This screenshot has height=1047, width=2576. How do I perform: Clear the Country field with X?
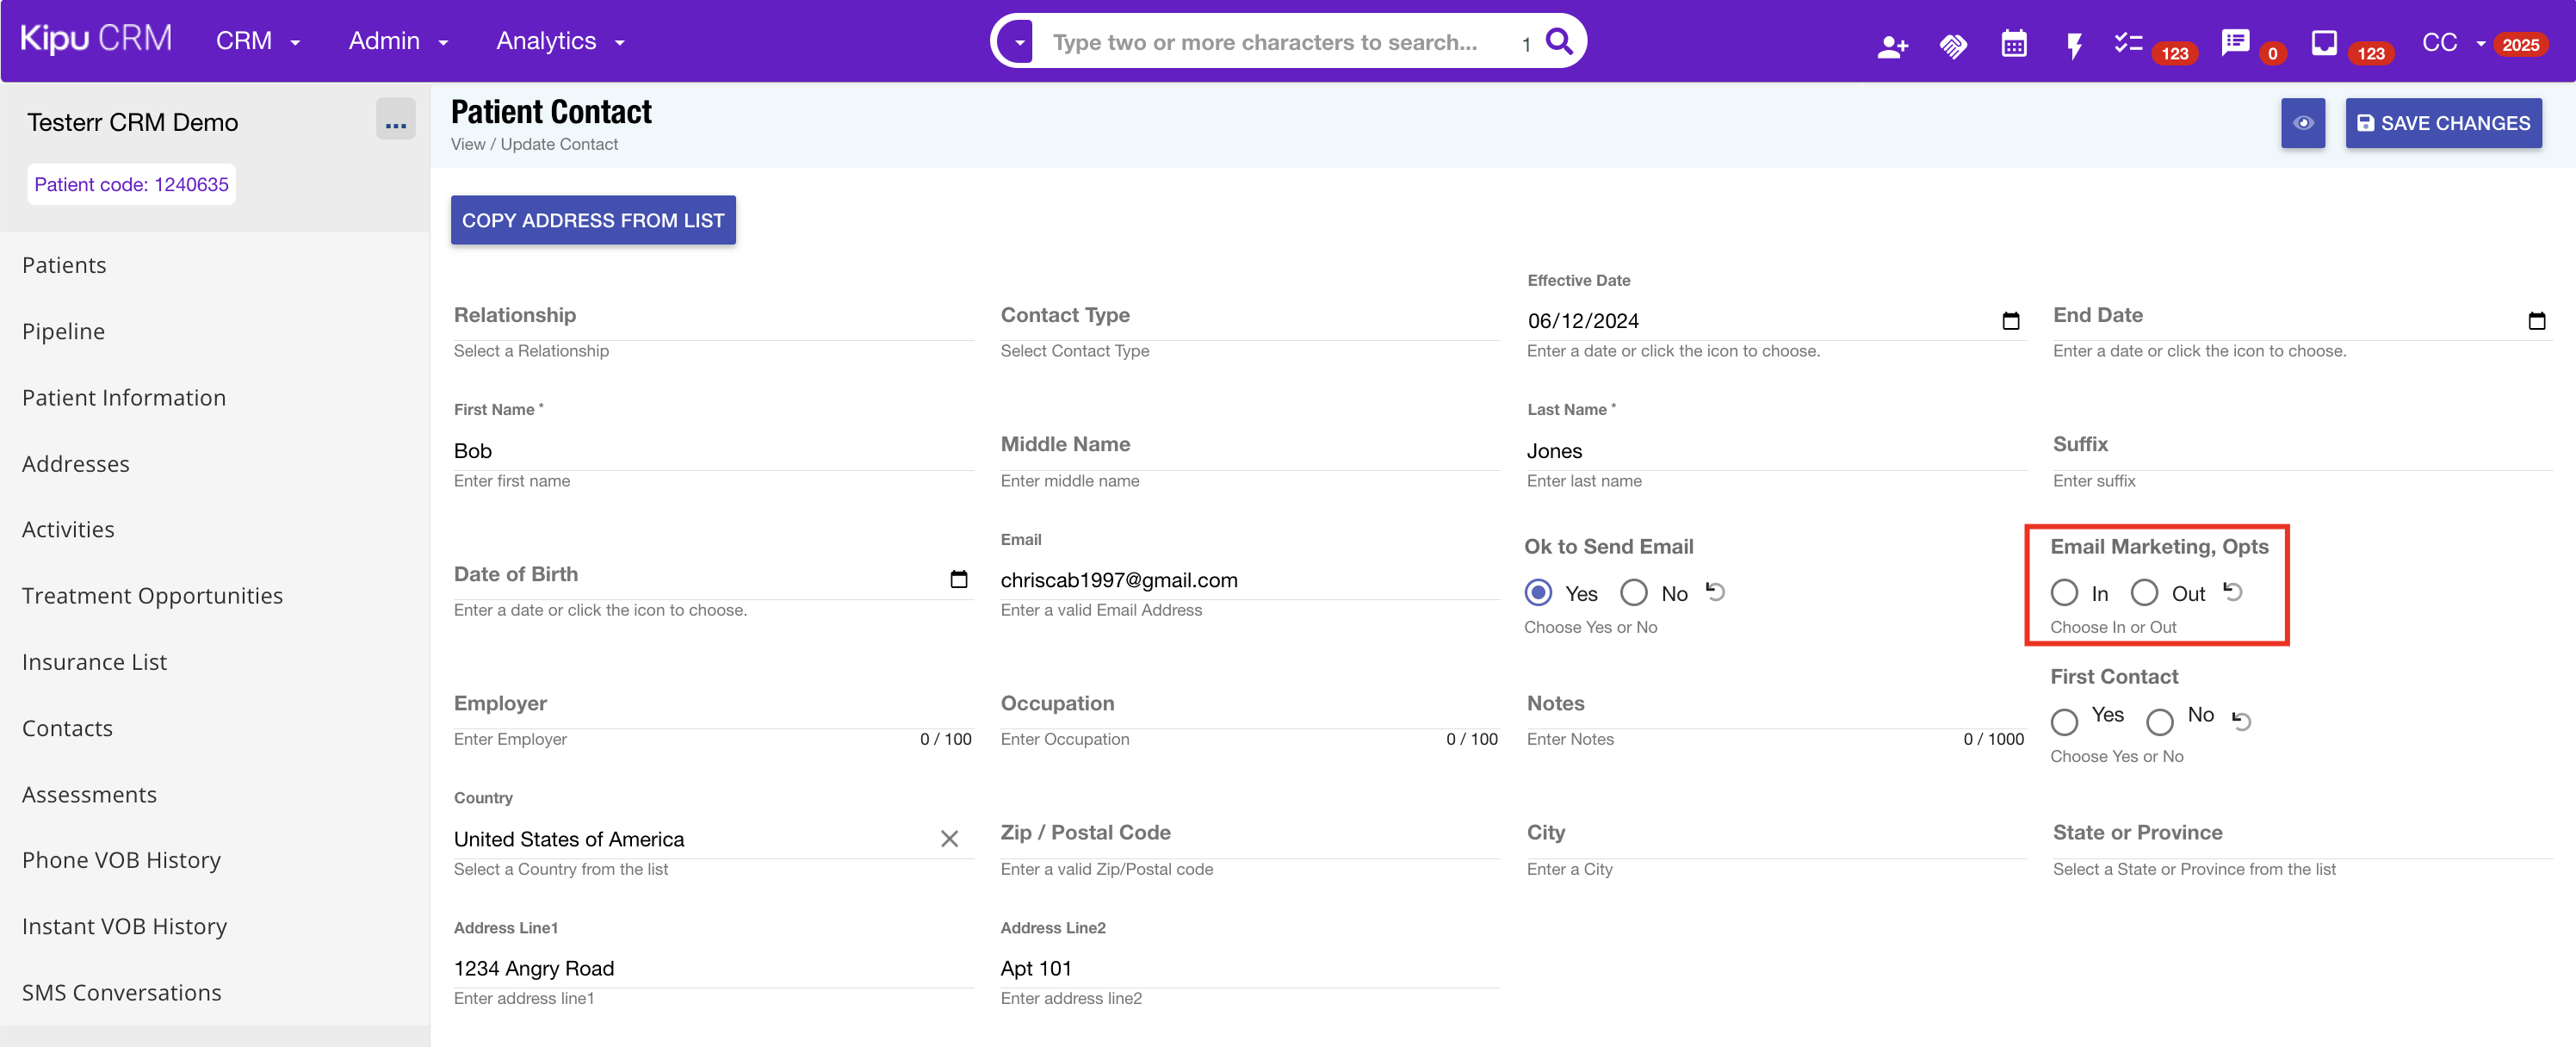(949, 839)
